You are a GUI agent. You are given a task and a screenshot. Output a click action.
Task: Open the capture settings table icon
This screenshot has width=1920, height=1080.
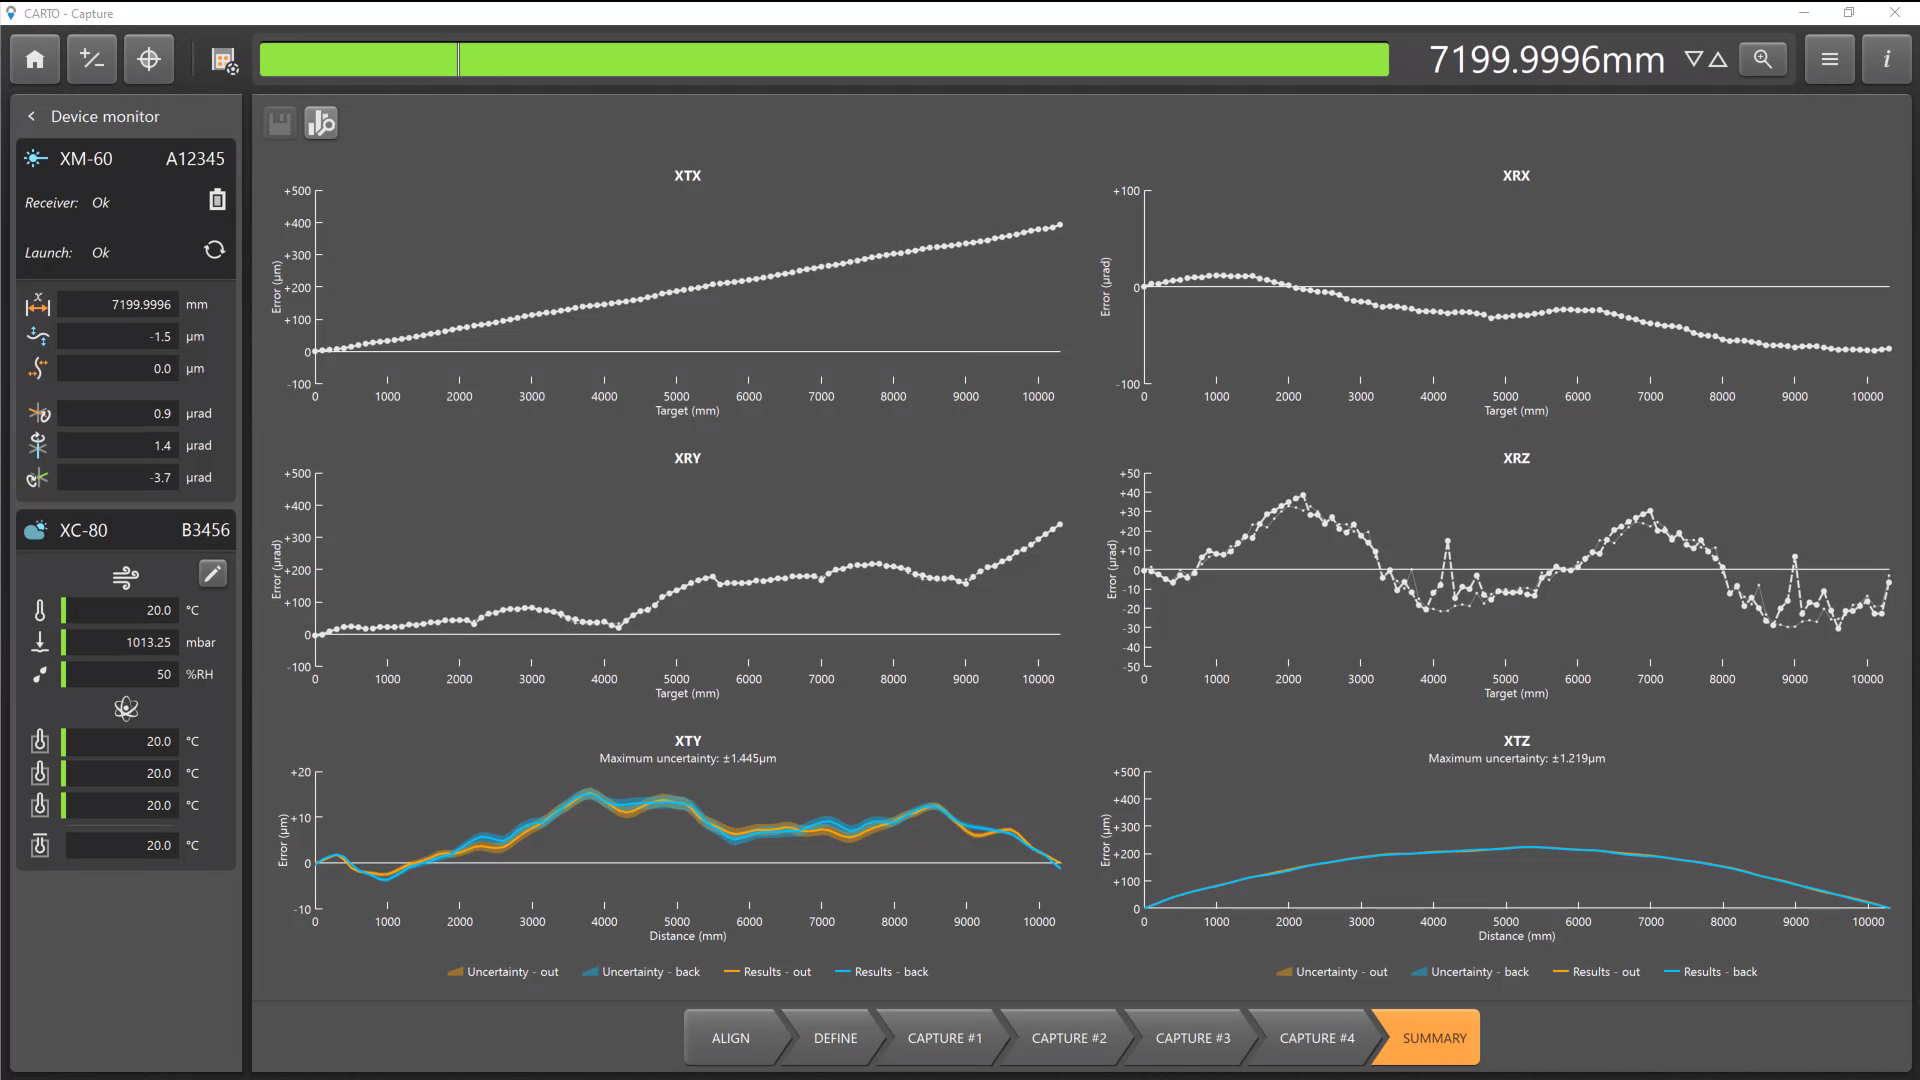(x=224, y=61)
